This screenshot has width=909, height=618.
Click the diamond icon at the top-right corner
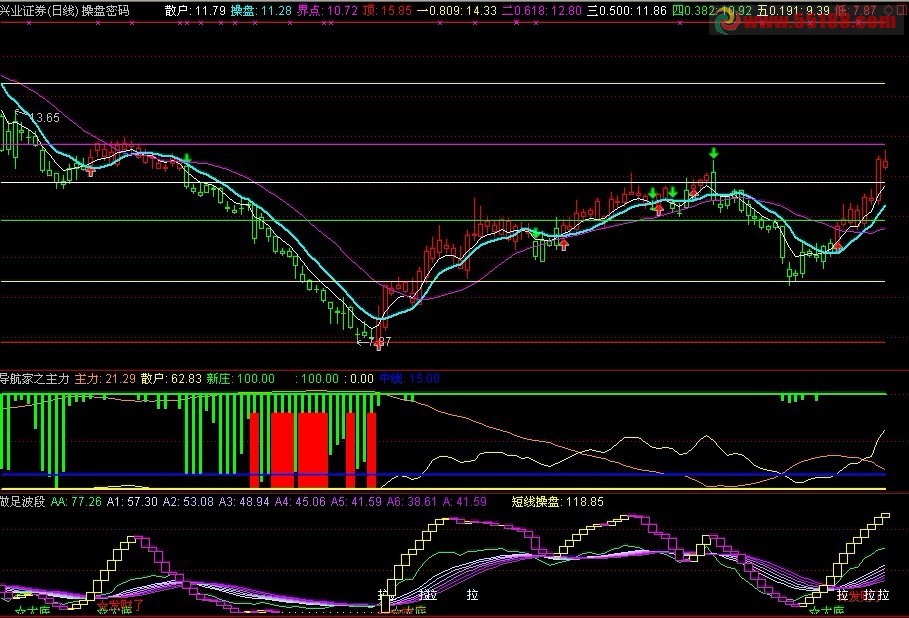889,10
